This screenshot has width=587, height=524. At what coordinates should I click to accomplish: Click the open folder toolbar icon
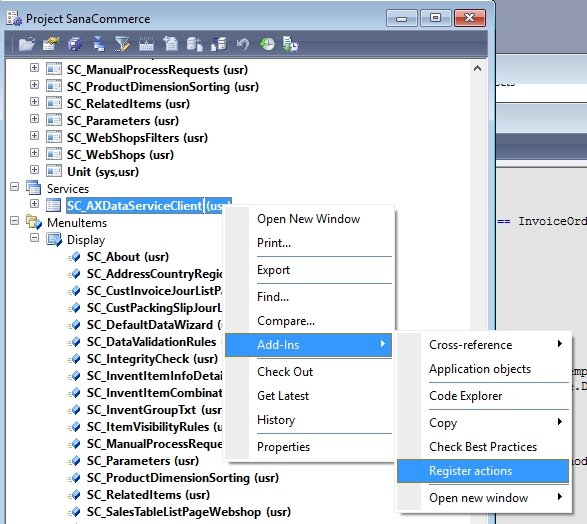(27, 44)
